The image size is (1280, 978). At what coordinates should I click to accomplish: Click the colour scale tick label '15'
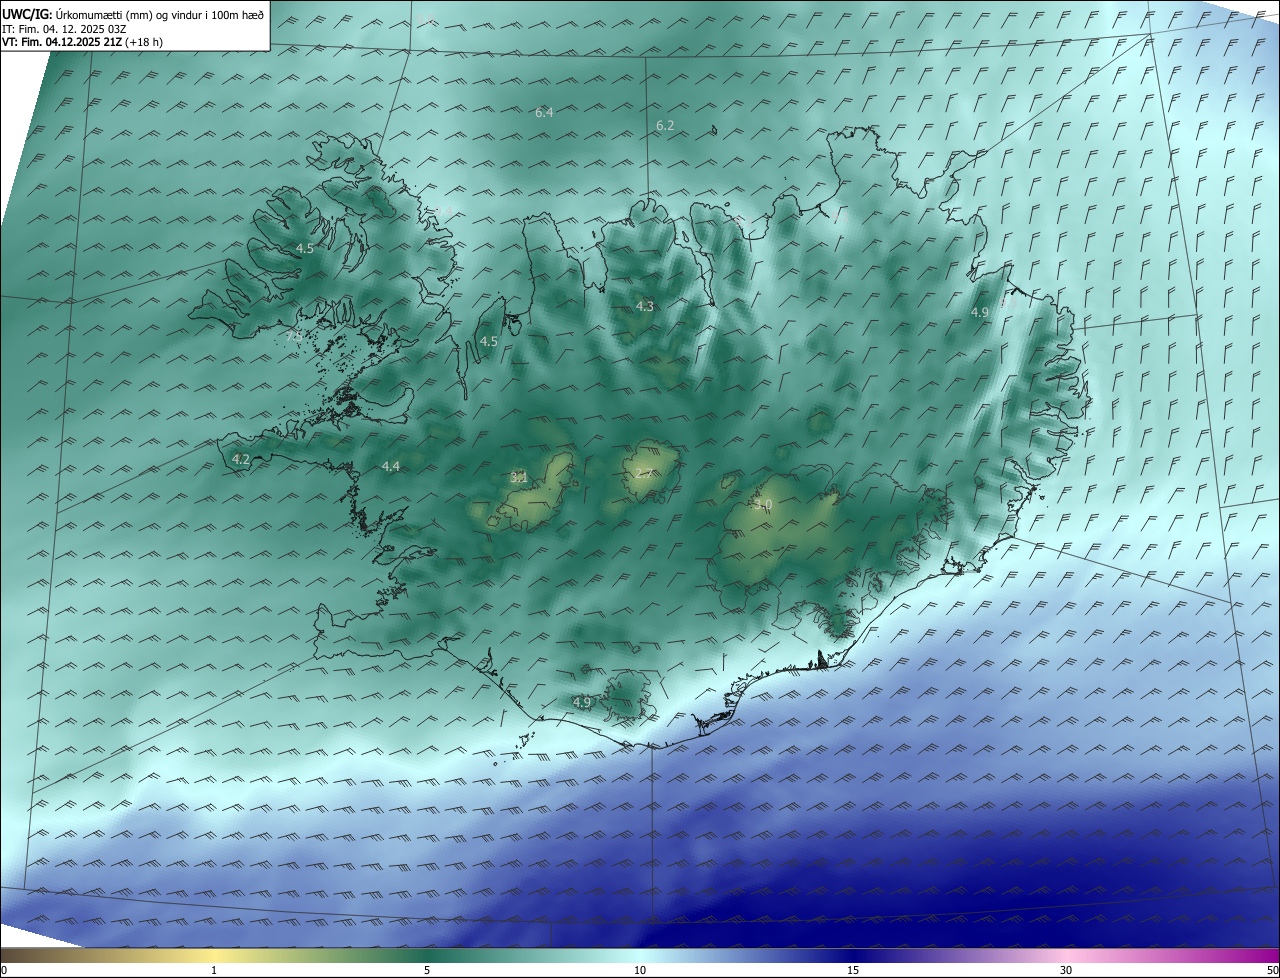pos(853,970)
